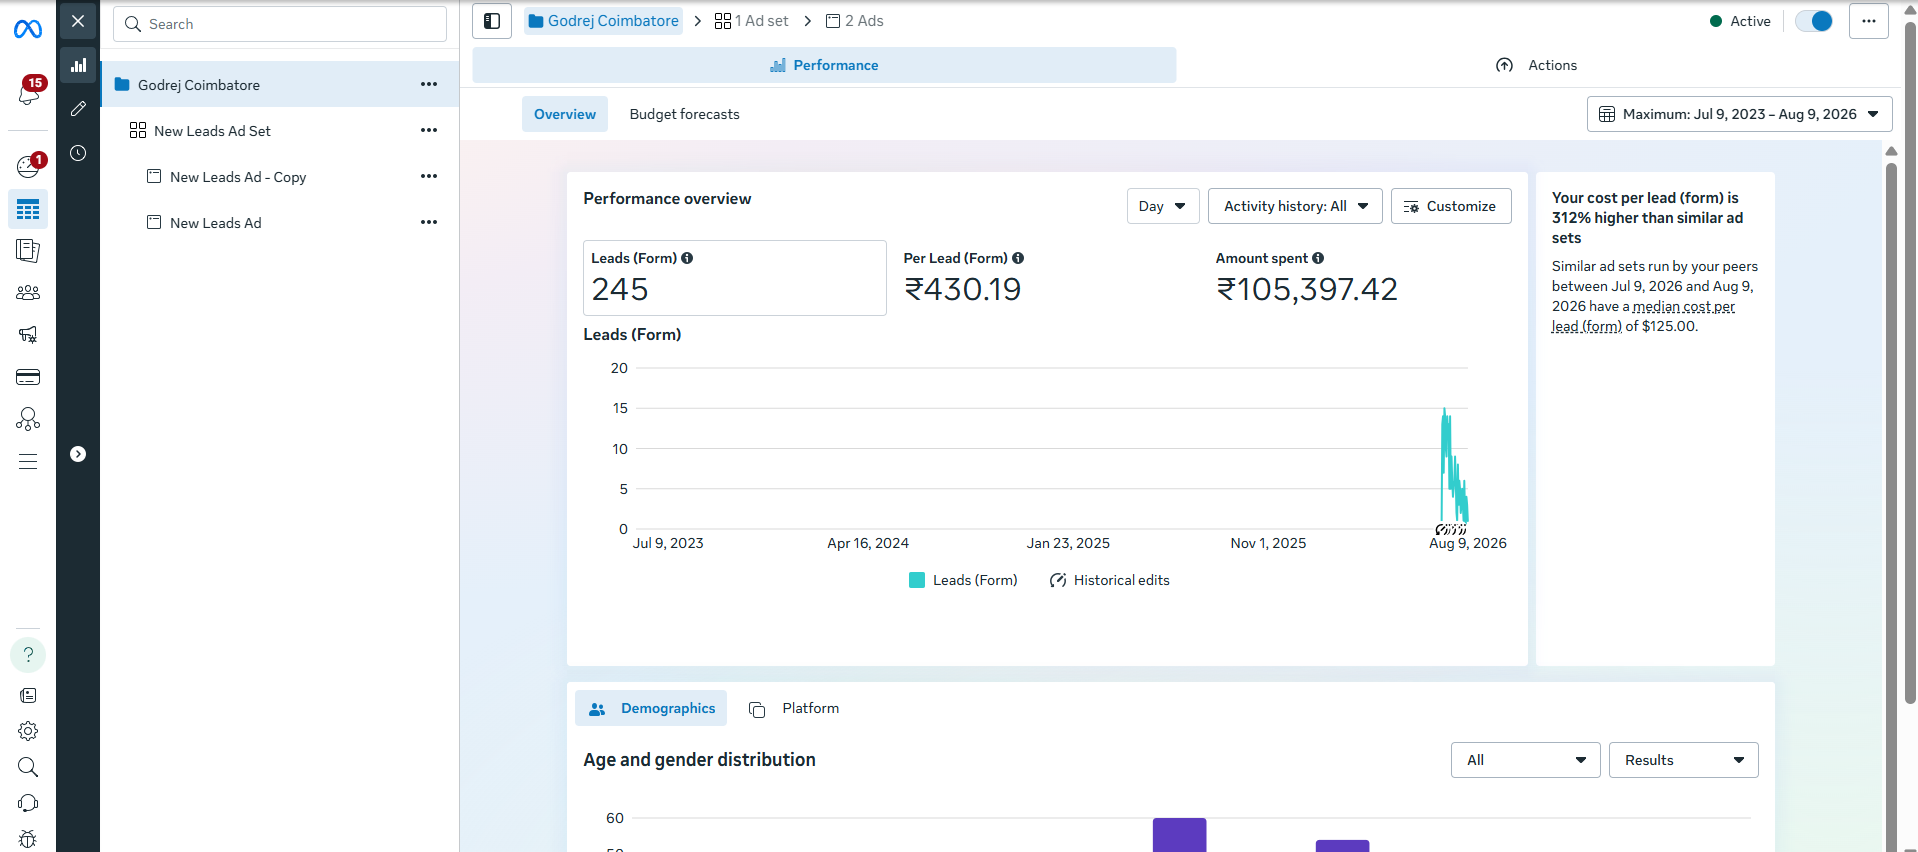Screen dimensions: 1918x852
Task: Open the settings gear icon
Action: (x=28, y=731)
